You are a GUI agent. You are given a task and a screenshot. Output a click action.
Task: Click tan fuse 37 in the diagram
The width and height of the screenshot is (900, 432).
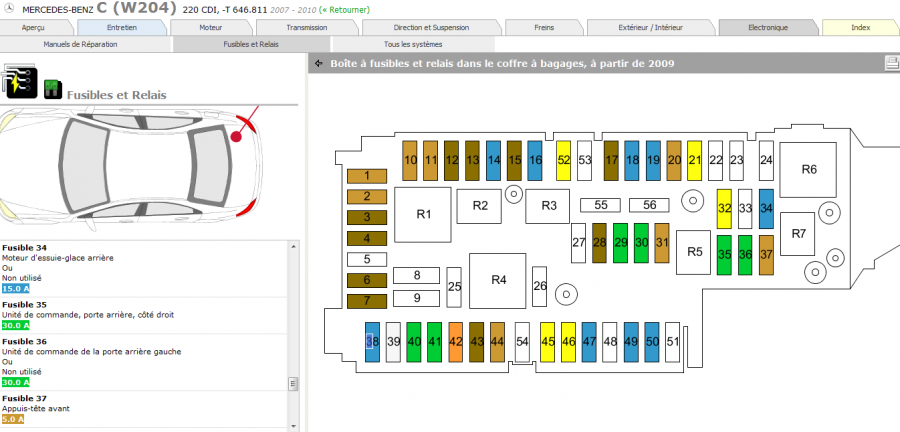click(766, 255)
